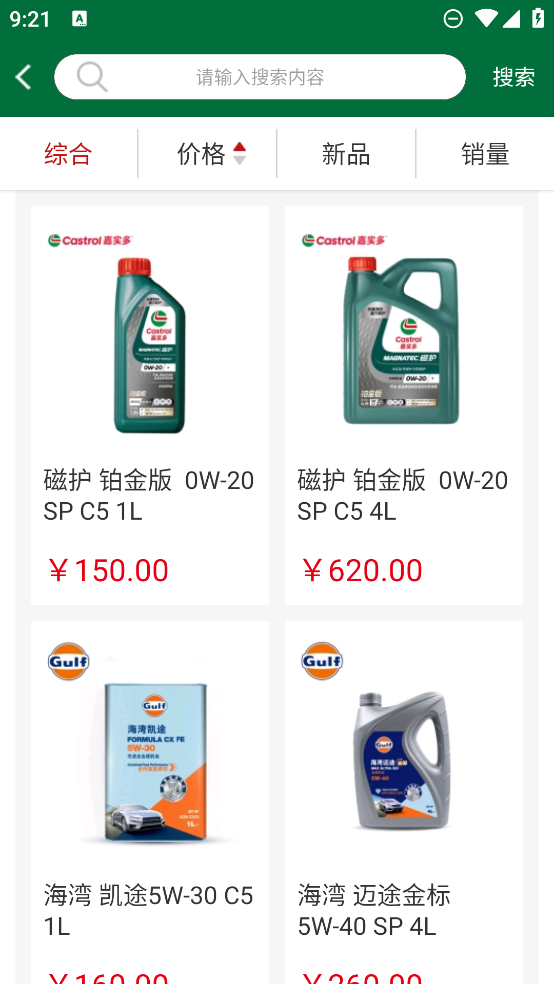This screenshot has height=984, width=554.
Task: Open Castrol 磁护 0W-20 4L jug image
Action: pos(402,341)
